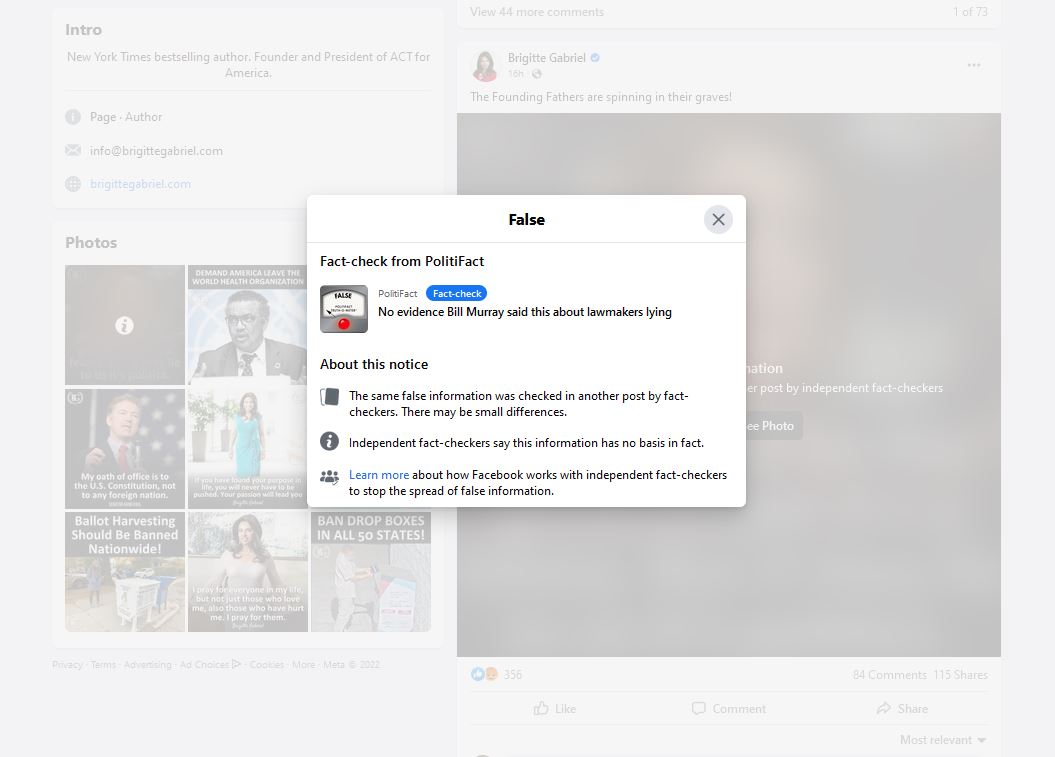Image resolution: width=1055 pixels, height=757 pixels.
Task: Click the people group icon in notice
Action: pyautogui.click(x=329, y=477)
